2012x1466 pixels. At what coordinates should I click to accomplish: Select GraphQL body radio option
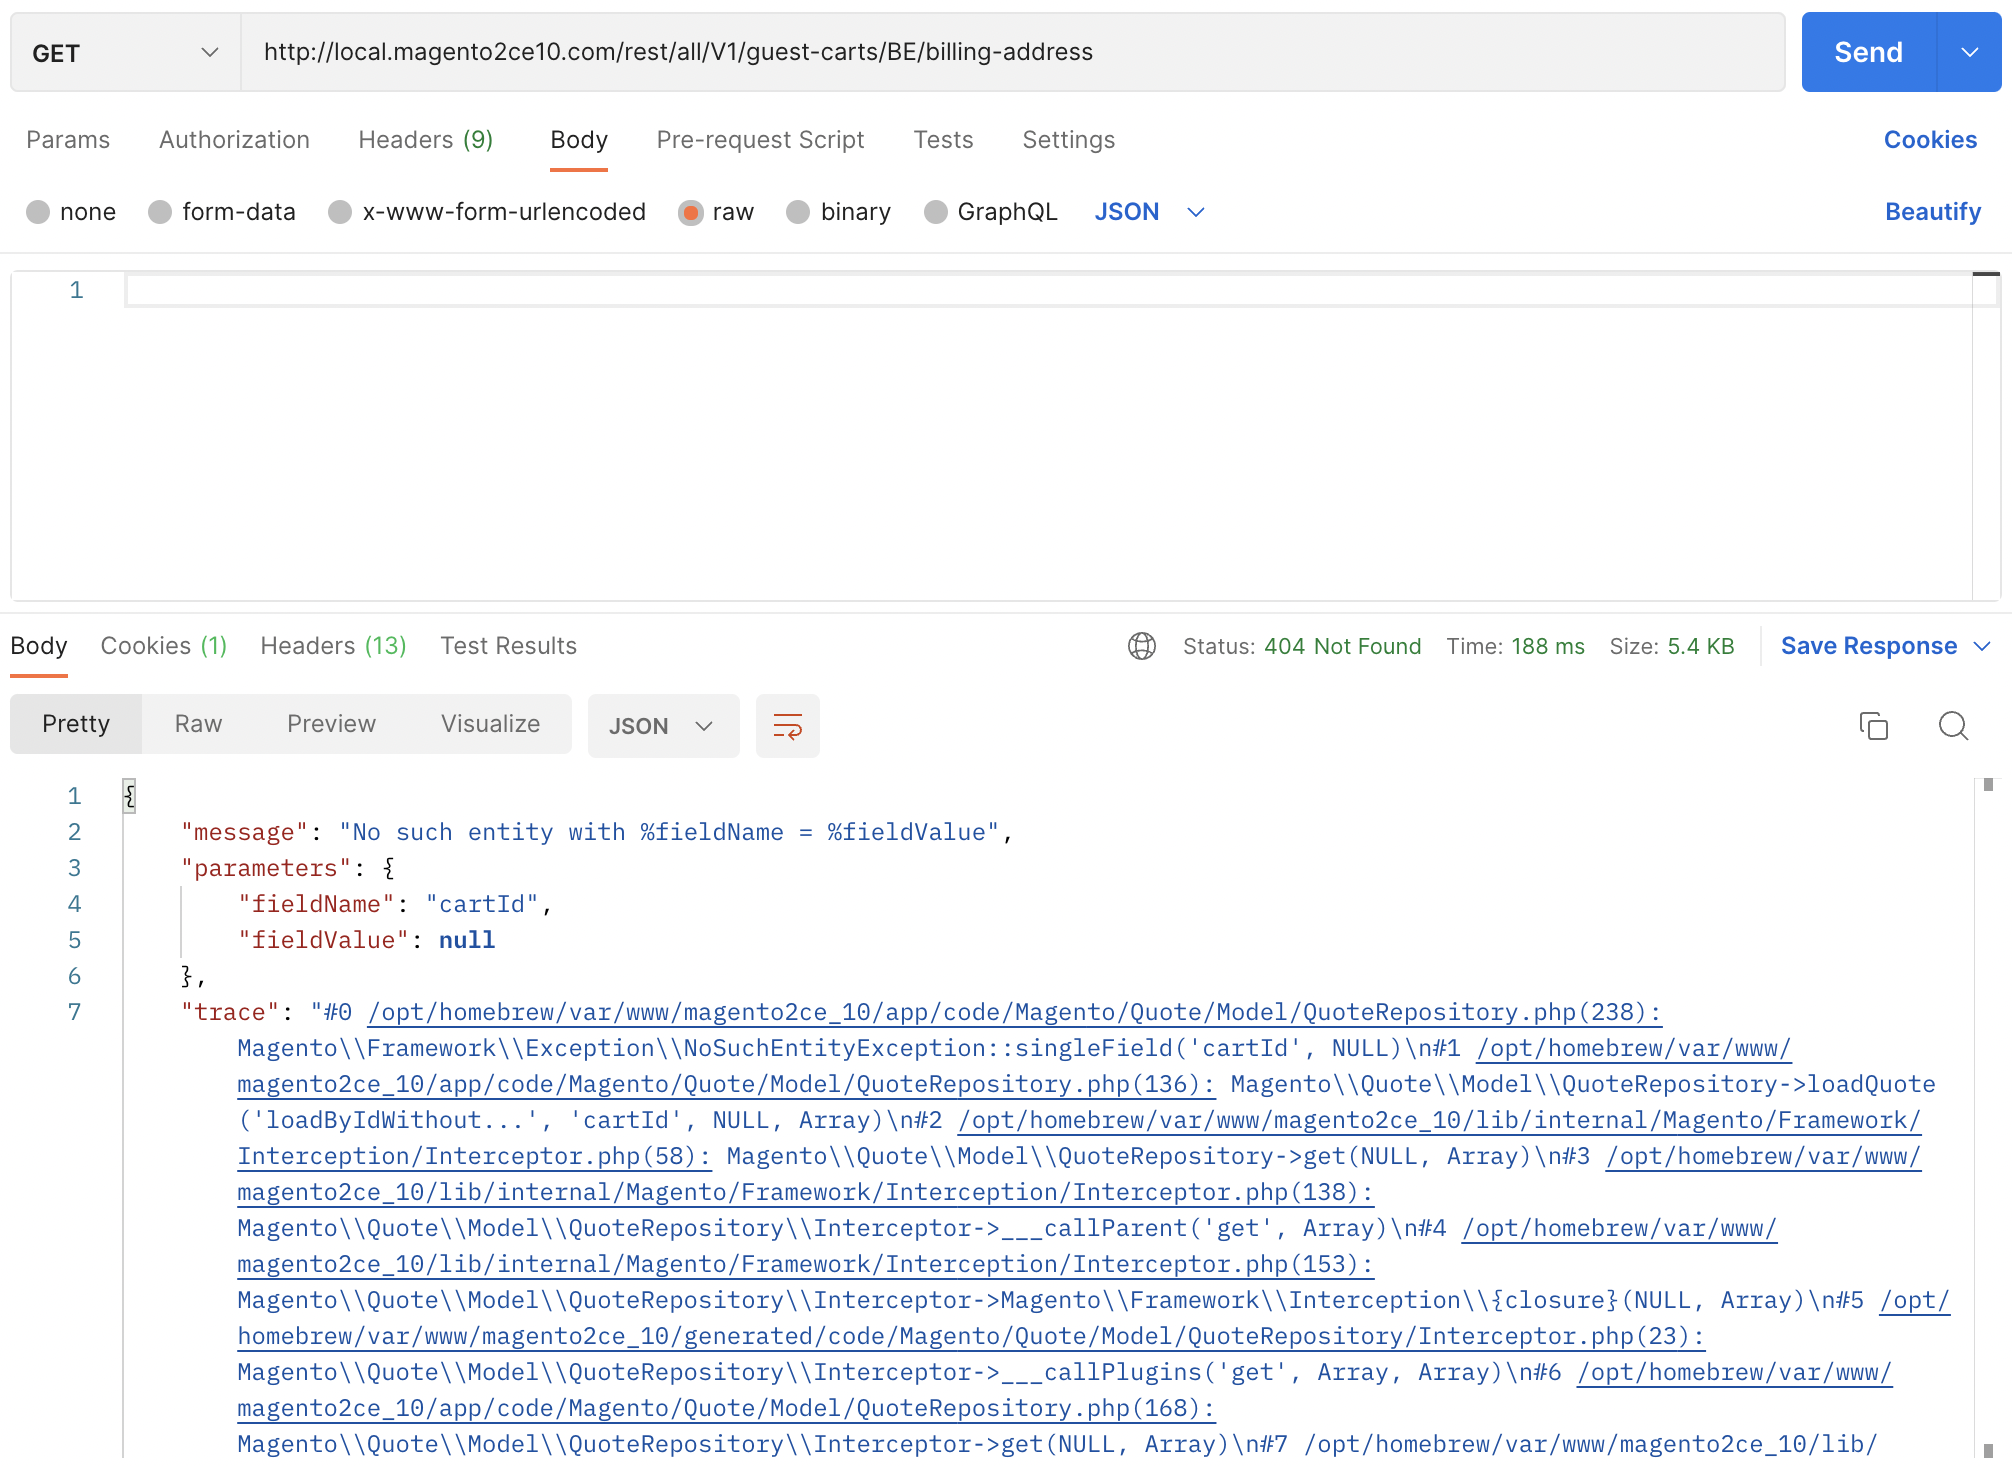tap(936, 212)
